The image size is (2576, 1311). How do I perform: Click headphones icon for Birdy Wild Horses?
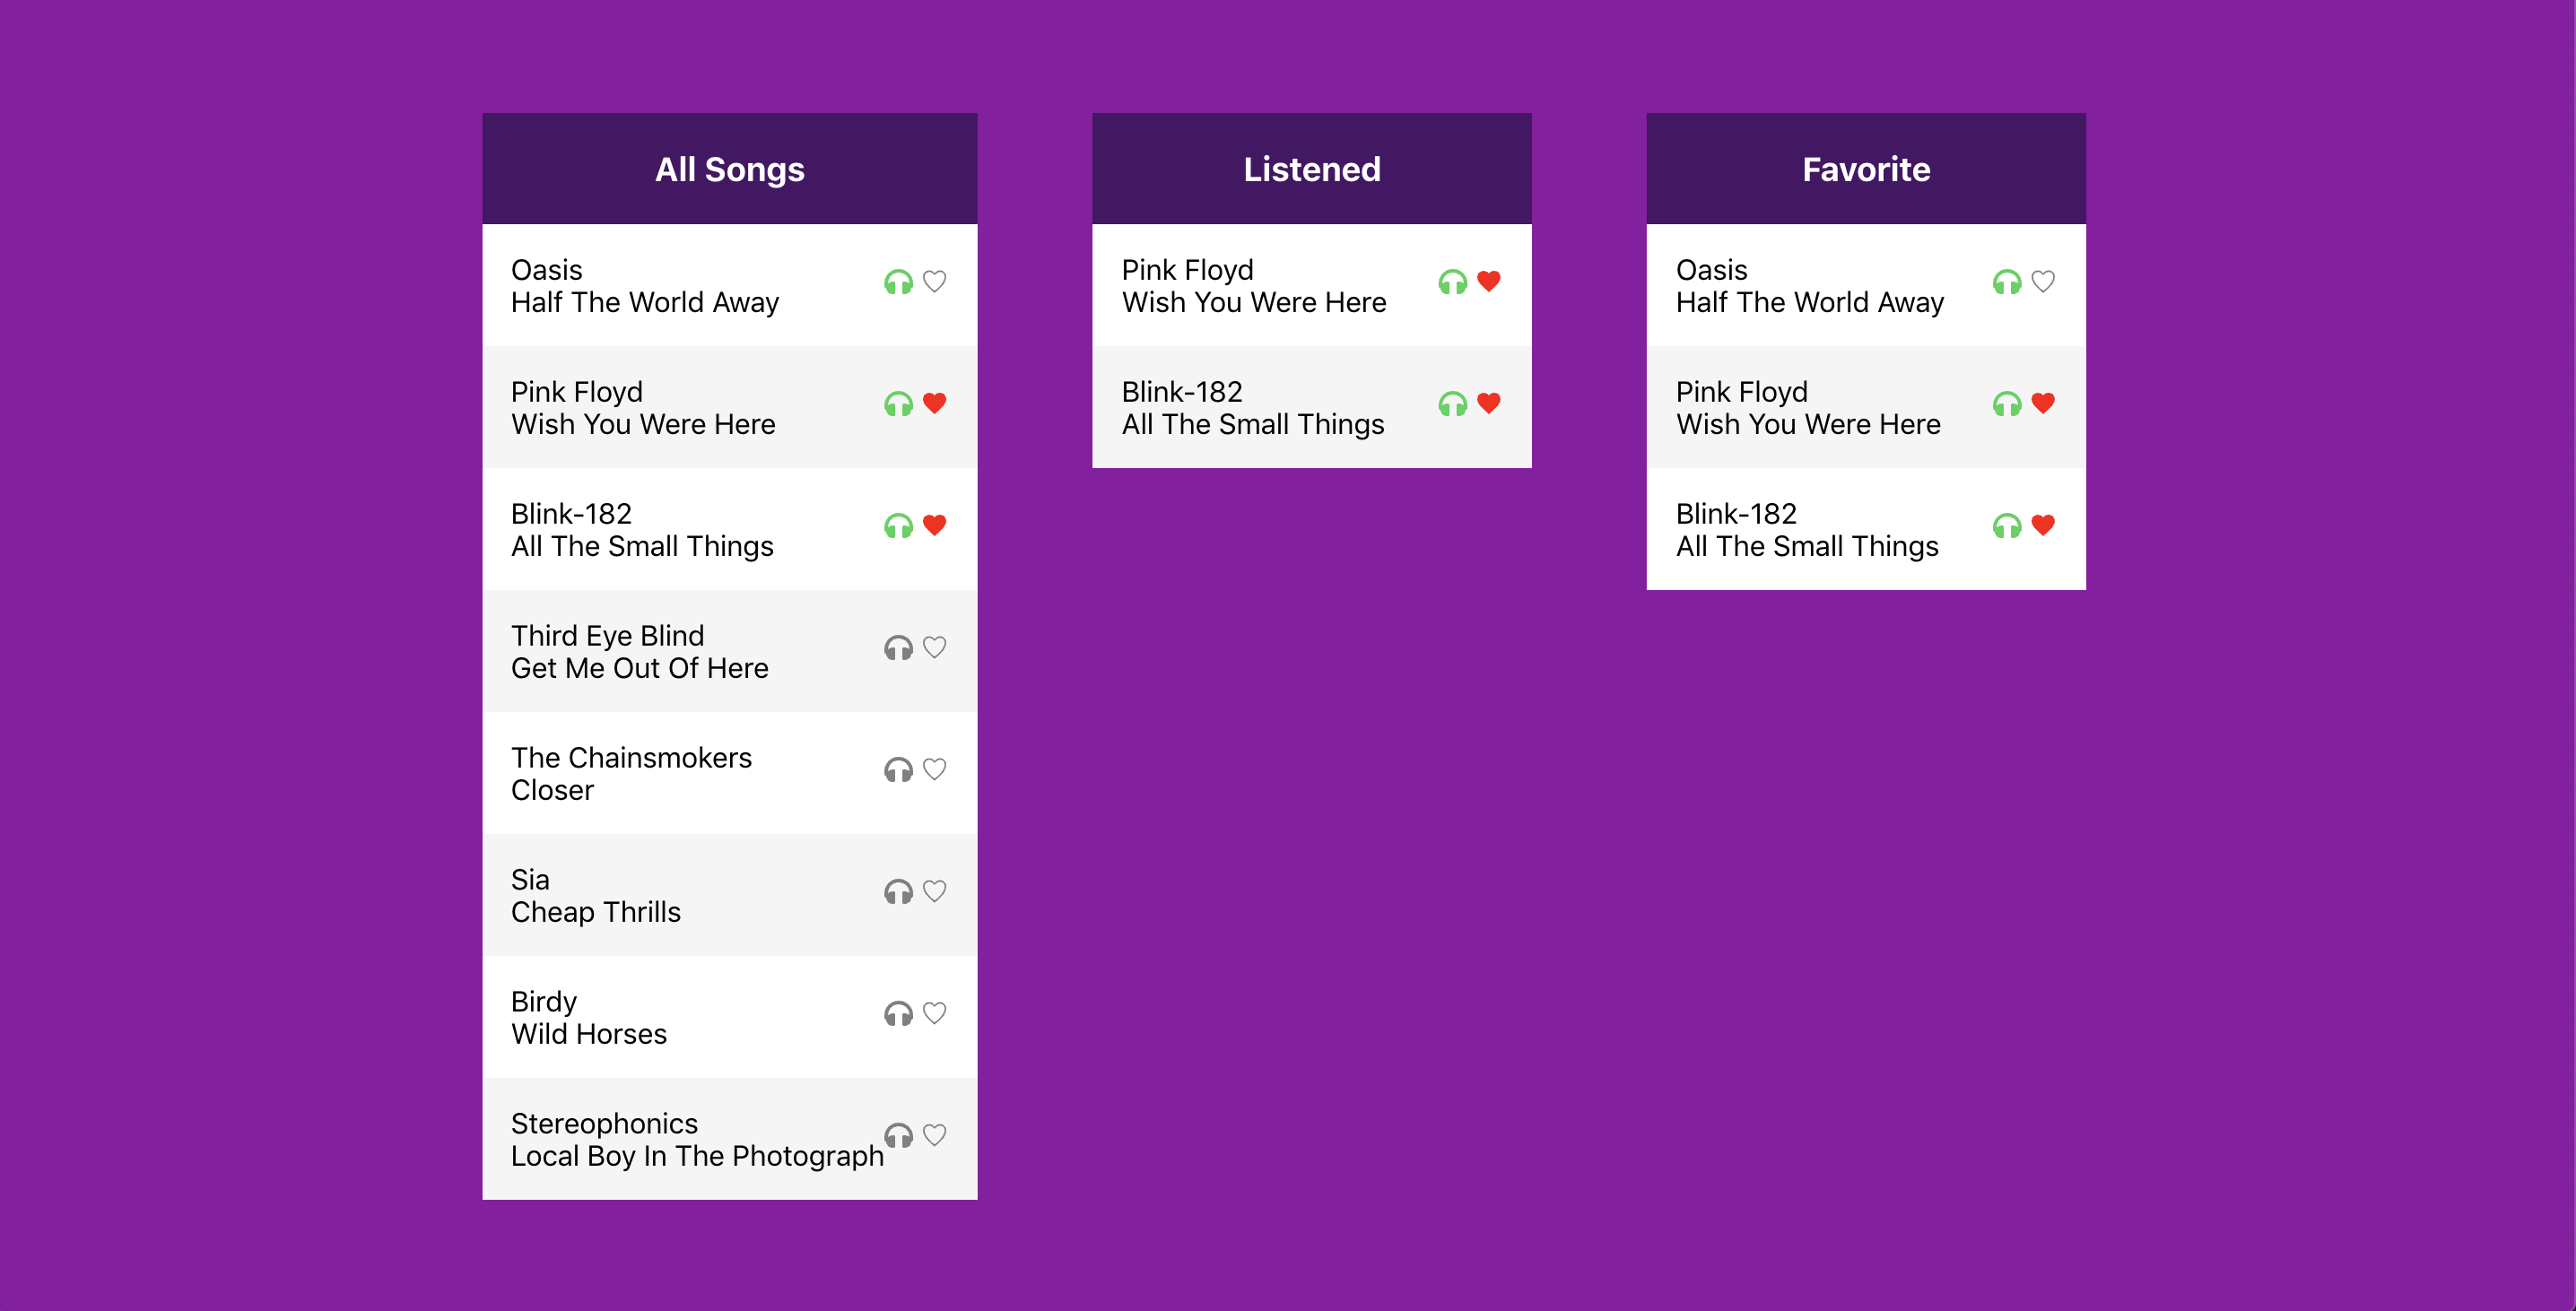coord(898,1014)
